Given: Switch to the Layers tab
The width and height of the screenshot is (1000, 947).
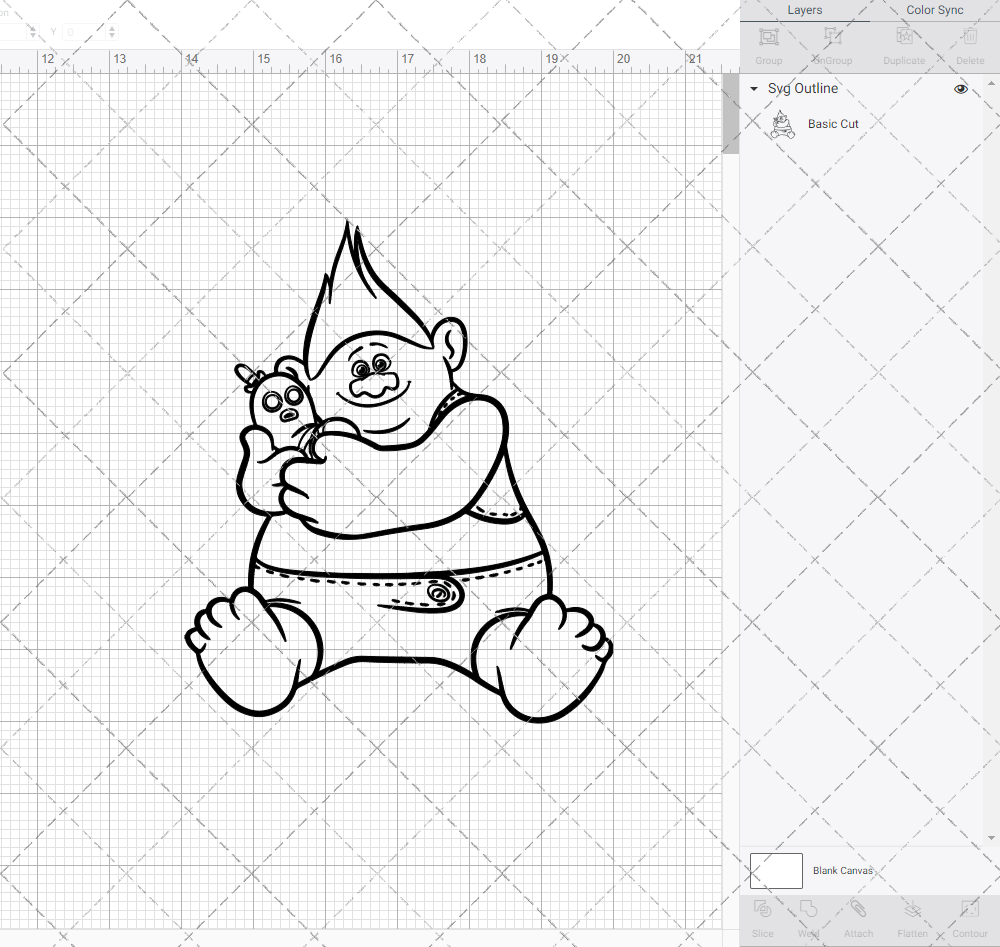Looking at the screenshot, I should (804, 10).
